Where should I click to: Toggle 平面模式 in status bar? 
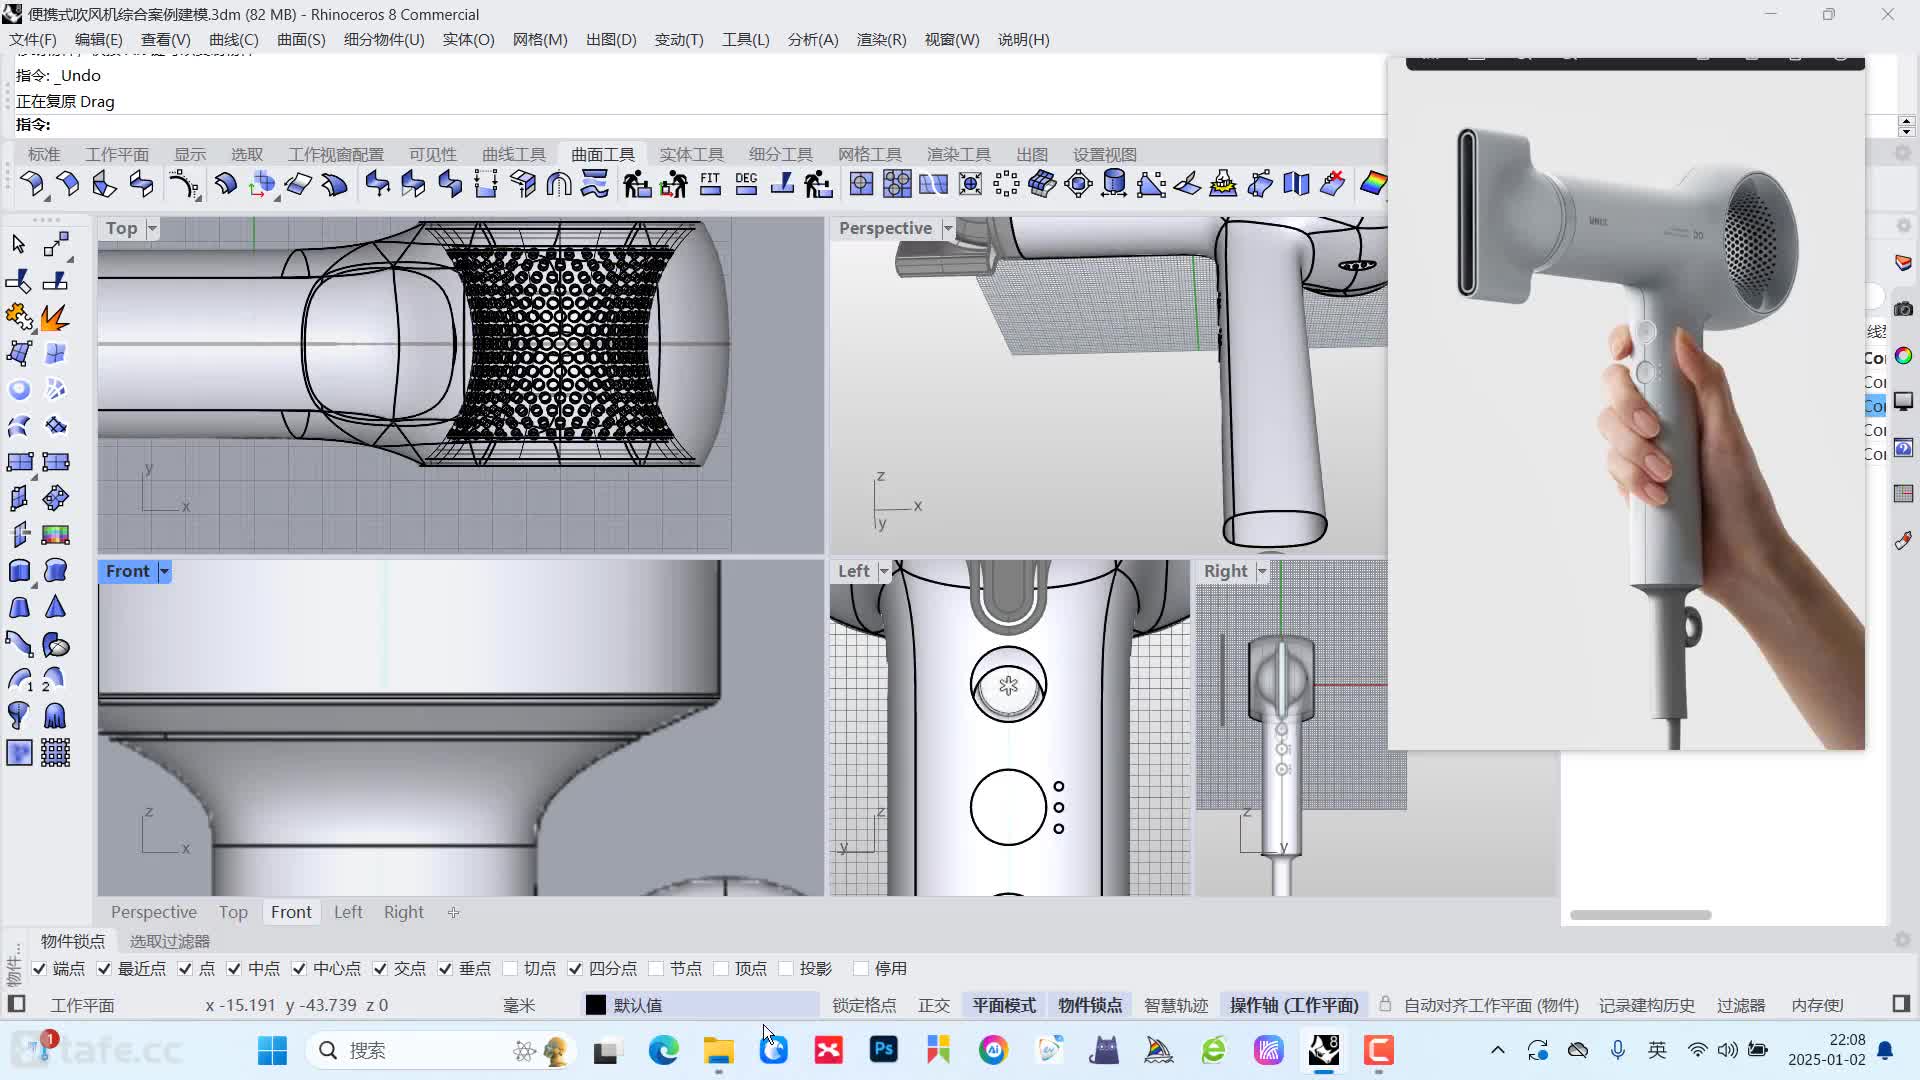coord(1004,1005)
